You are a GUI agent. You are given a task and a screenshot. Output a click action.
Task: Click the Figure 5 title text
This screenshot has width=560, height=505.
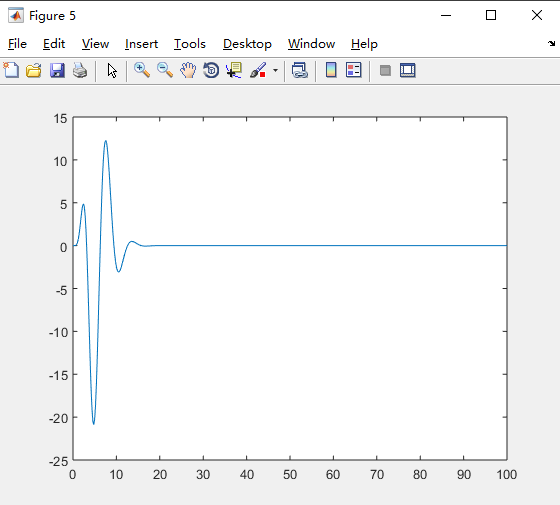[x=52, y=16]
